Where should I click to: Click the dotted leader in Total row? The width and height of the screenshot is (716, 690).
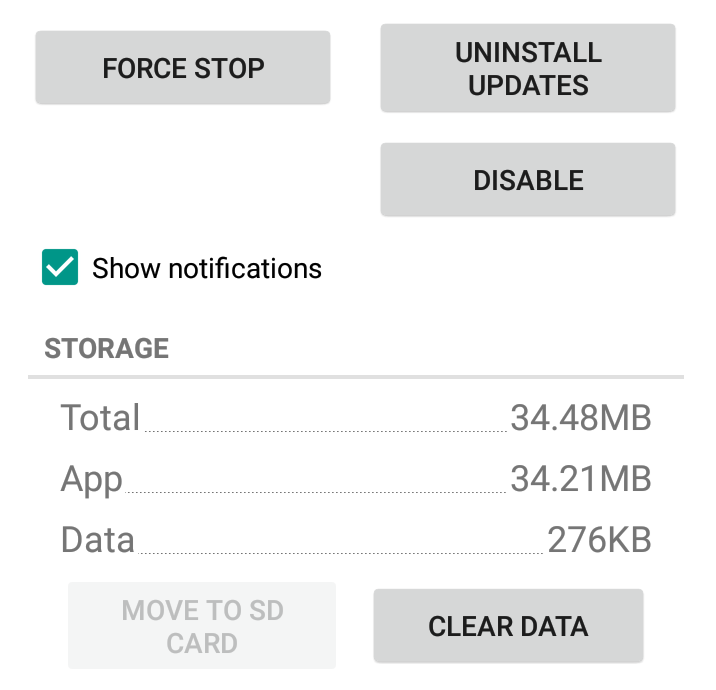click(x=325, y=431)
